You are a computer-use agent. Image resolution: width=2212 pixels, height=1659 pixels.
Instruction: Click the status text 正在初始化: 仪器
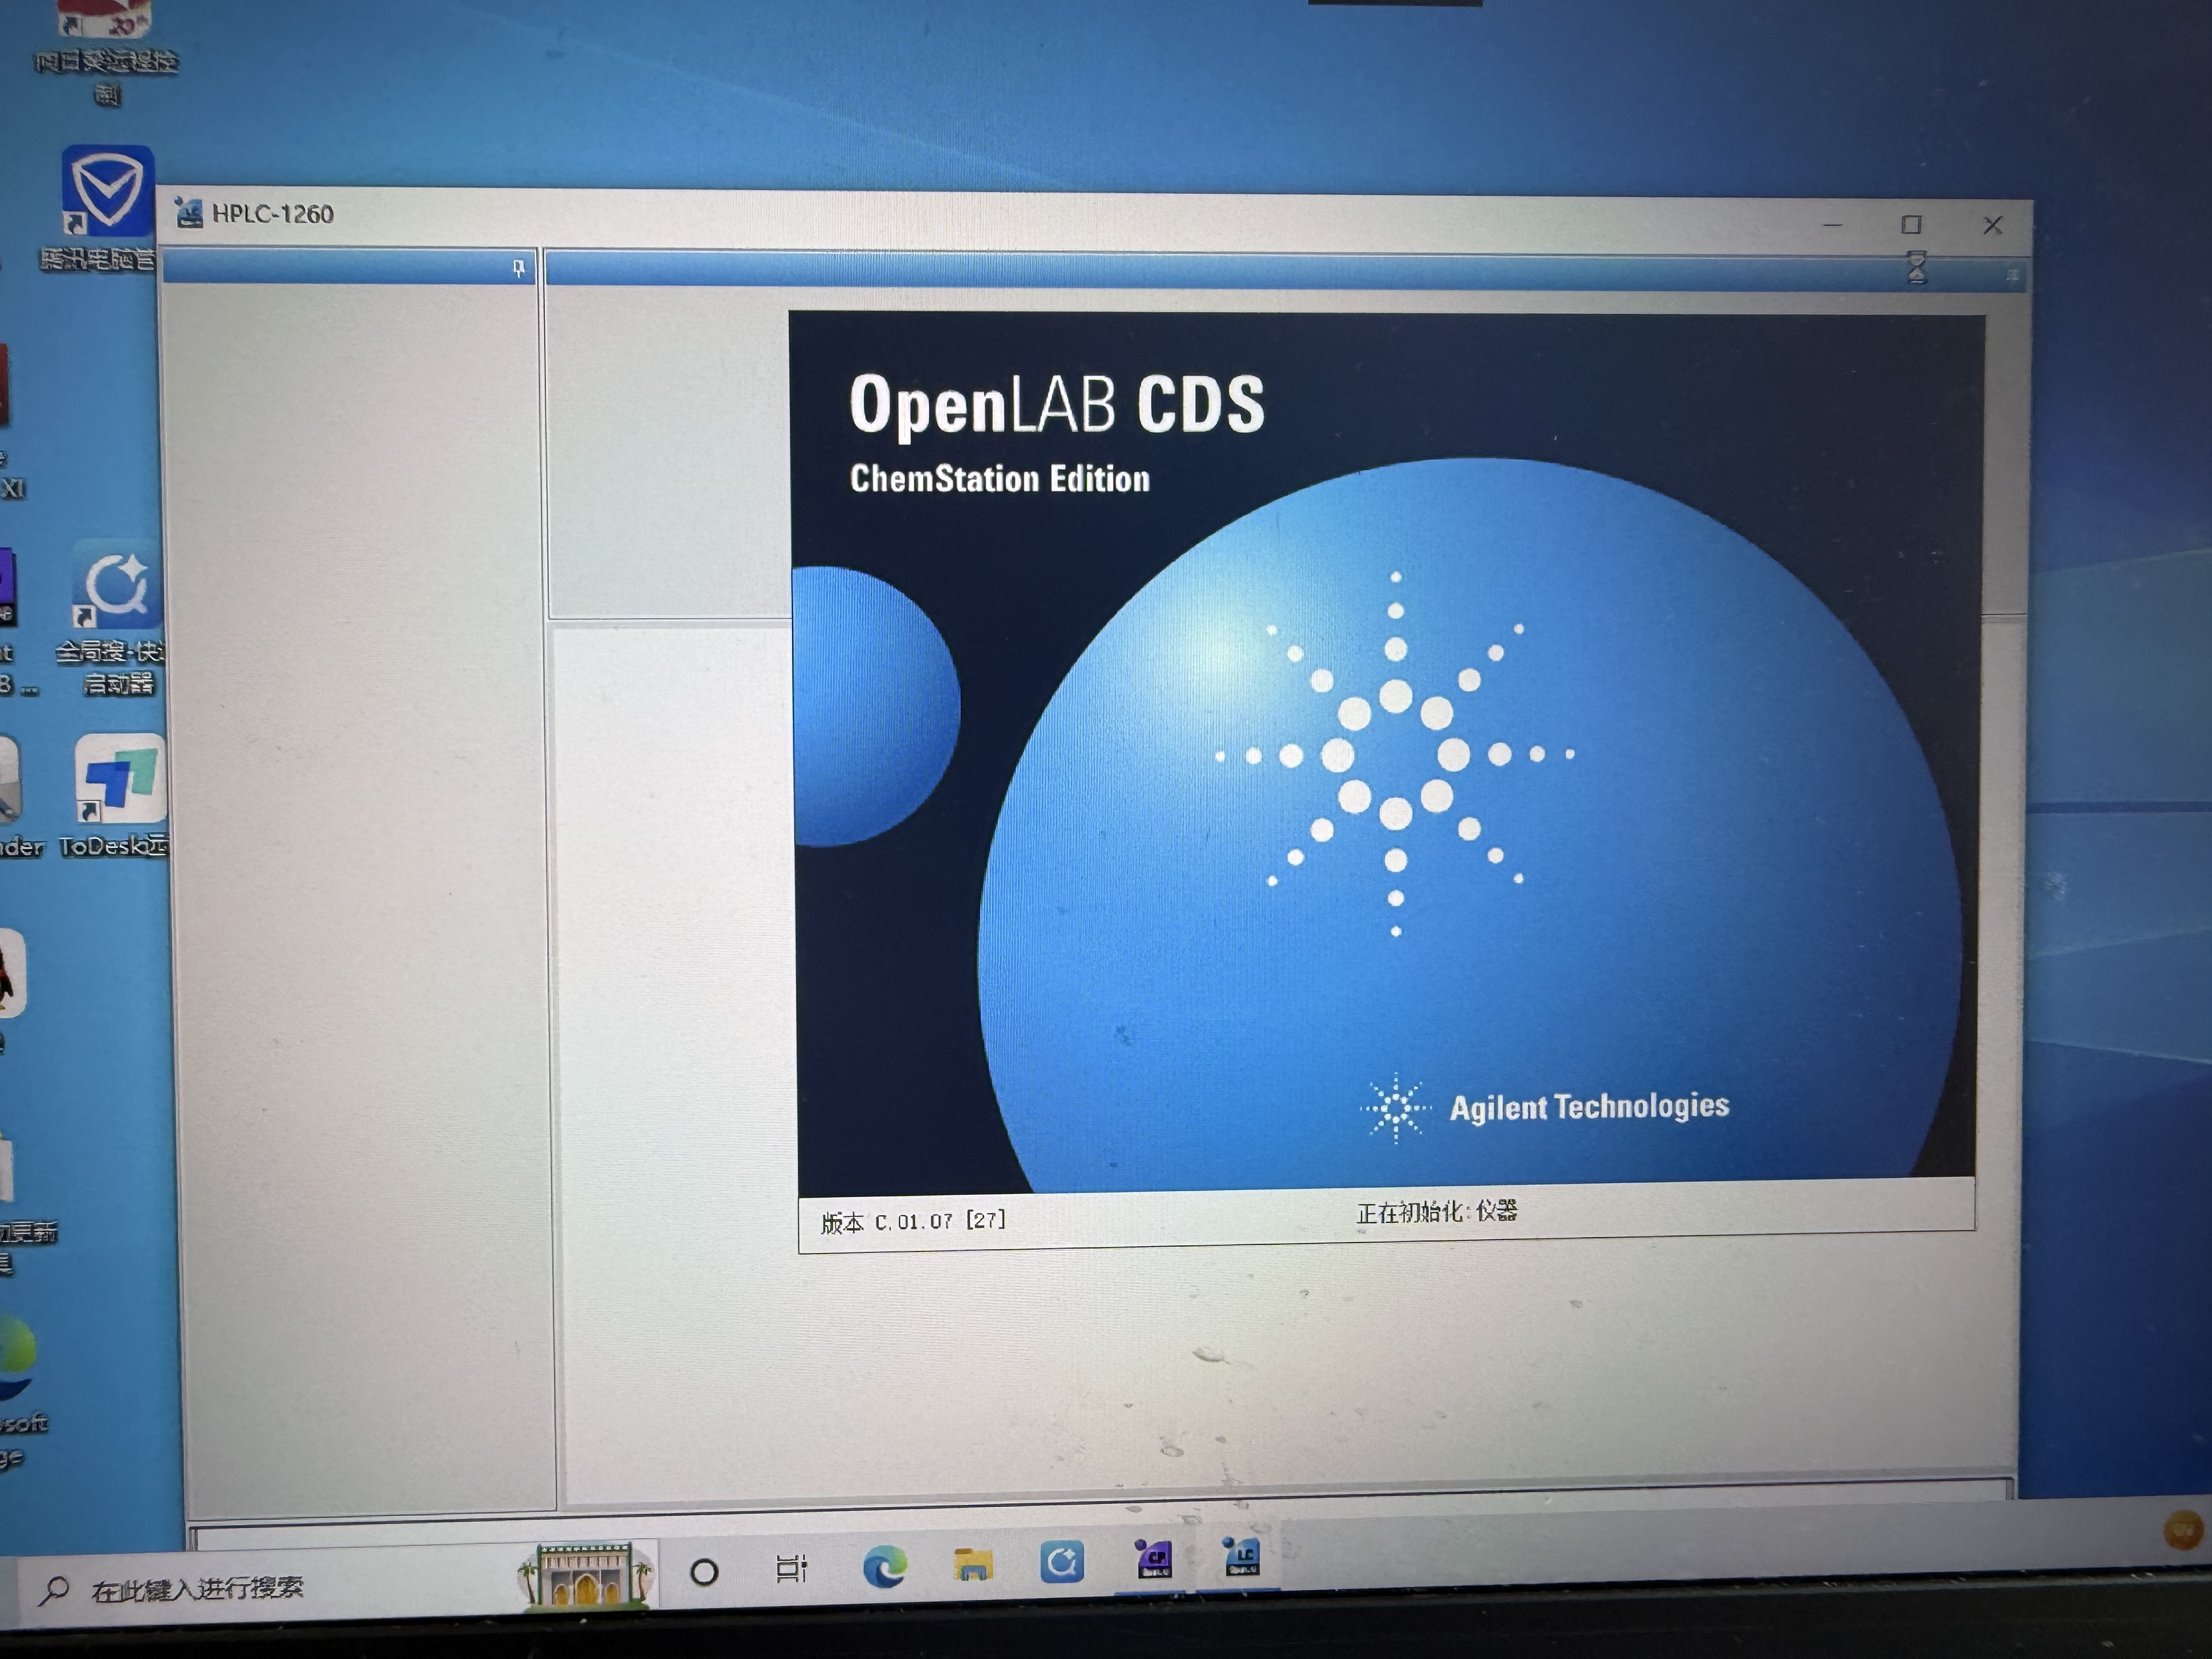1436,1212
